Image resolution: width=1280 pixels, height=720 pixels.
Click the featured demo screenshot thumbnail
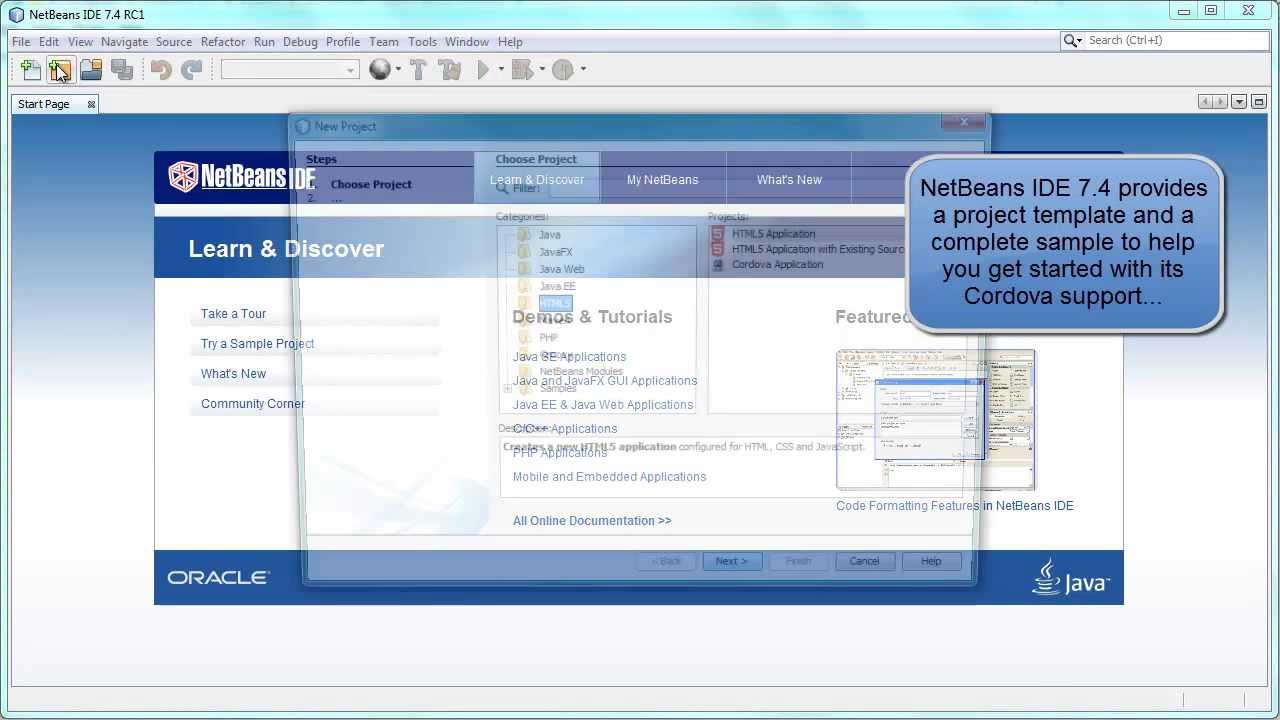point(935,419)
